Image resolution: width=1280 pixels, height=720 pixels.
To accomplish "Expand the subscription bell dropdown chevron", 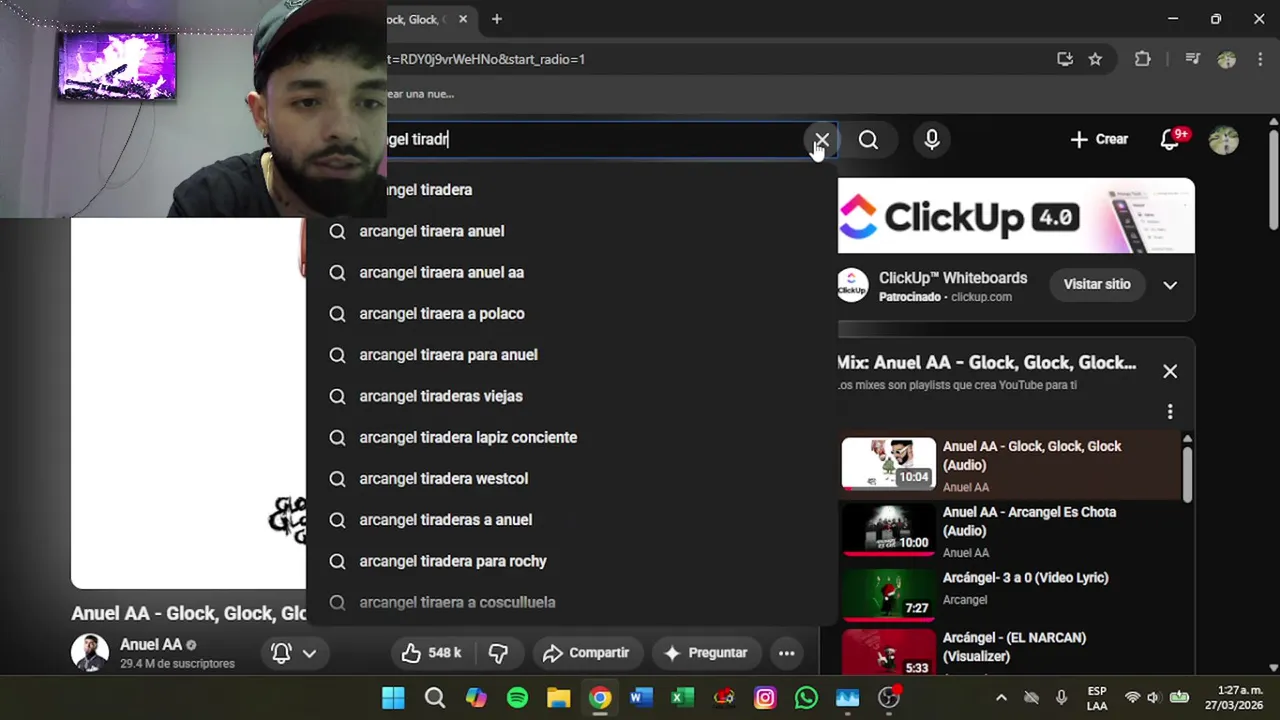I will (x=310, y=653).
